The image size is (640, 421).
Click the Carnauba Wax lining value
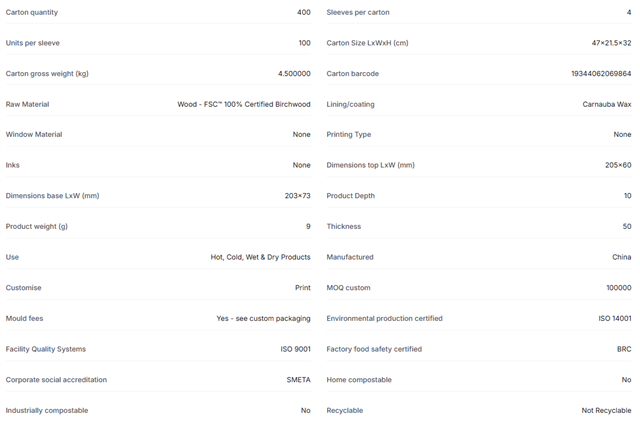(x=607, y=104)
